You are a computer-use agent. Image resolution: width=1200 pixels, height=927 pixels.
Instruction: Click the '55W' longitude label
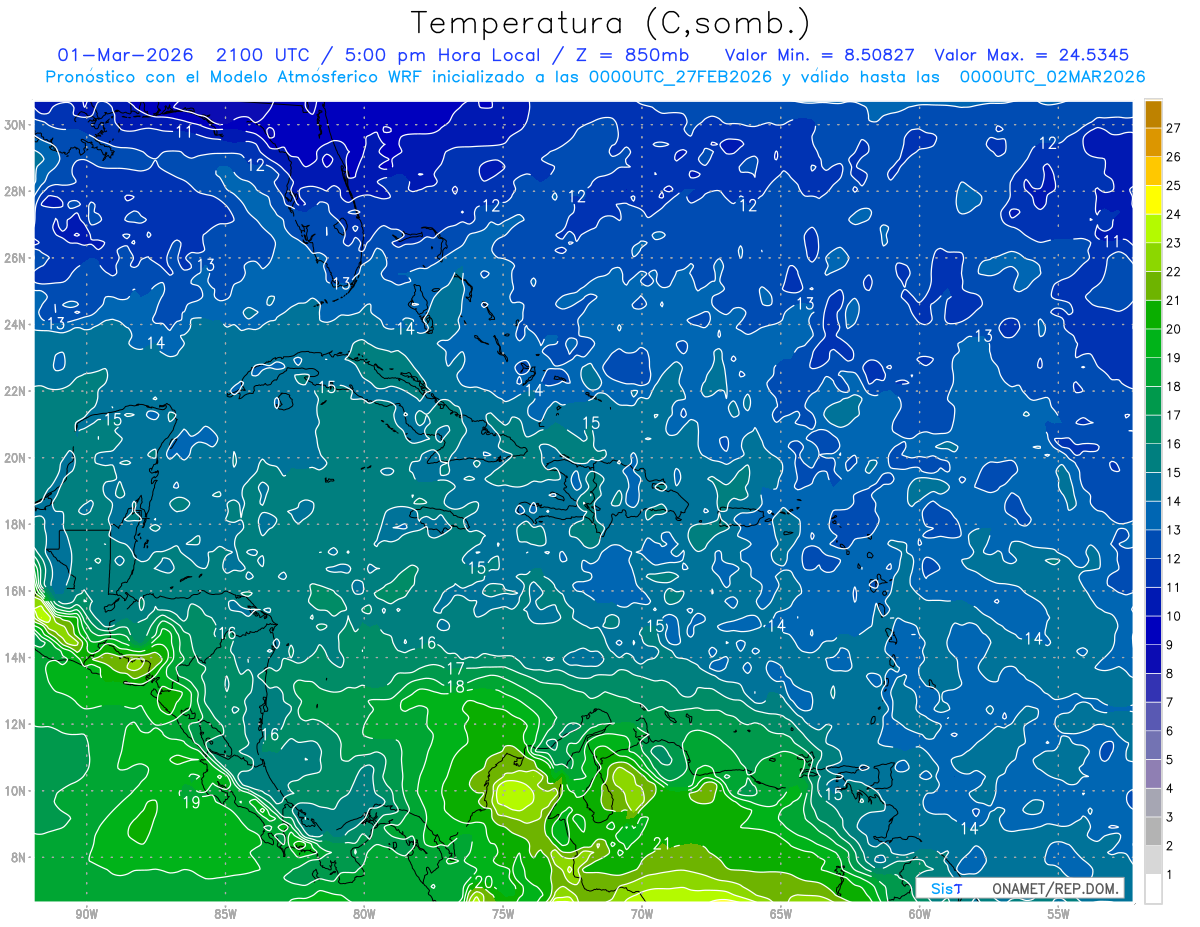click(x=1059, y=914)
